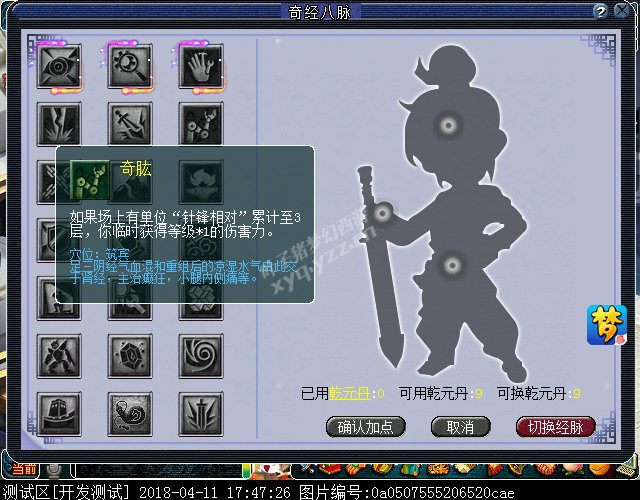Click the 穴位:筑宾 acupoint text

tap(99, 254)
